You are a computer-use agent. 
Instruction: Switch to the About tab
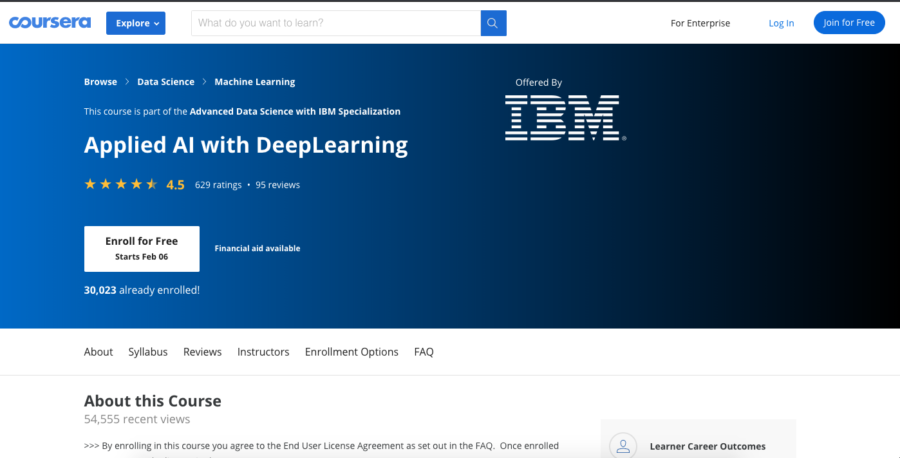98,352
